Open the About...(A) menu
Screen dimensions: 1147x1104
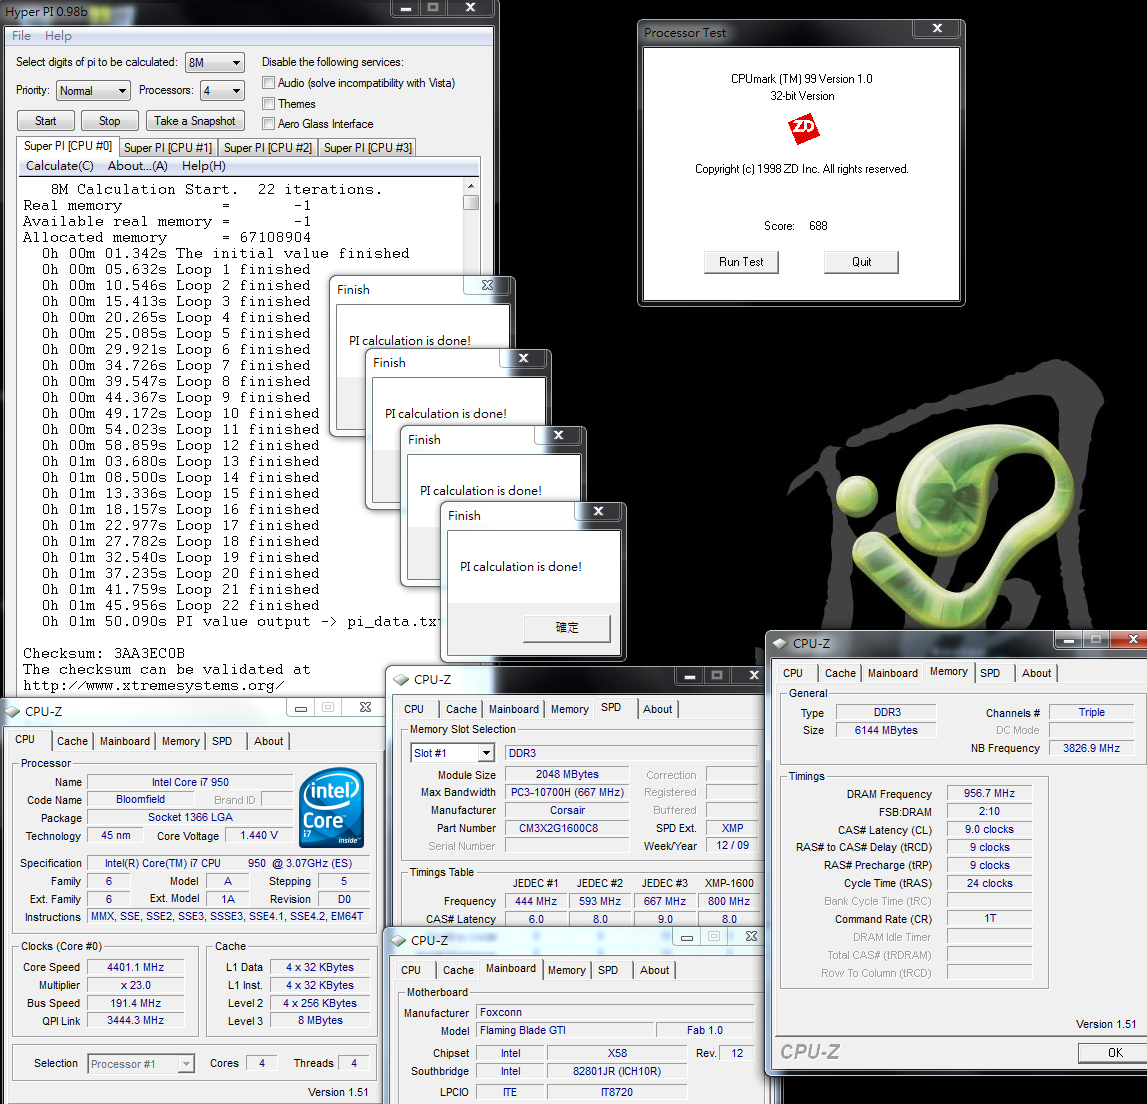tap(138, 166)
